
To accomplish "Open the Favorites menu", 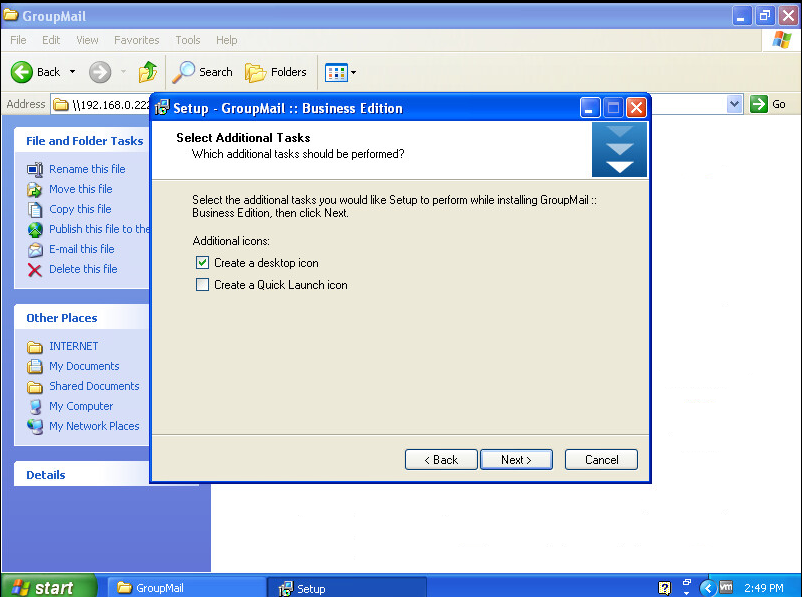I will (136, 40).
